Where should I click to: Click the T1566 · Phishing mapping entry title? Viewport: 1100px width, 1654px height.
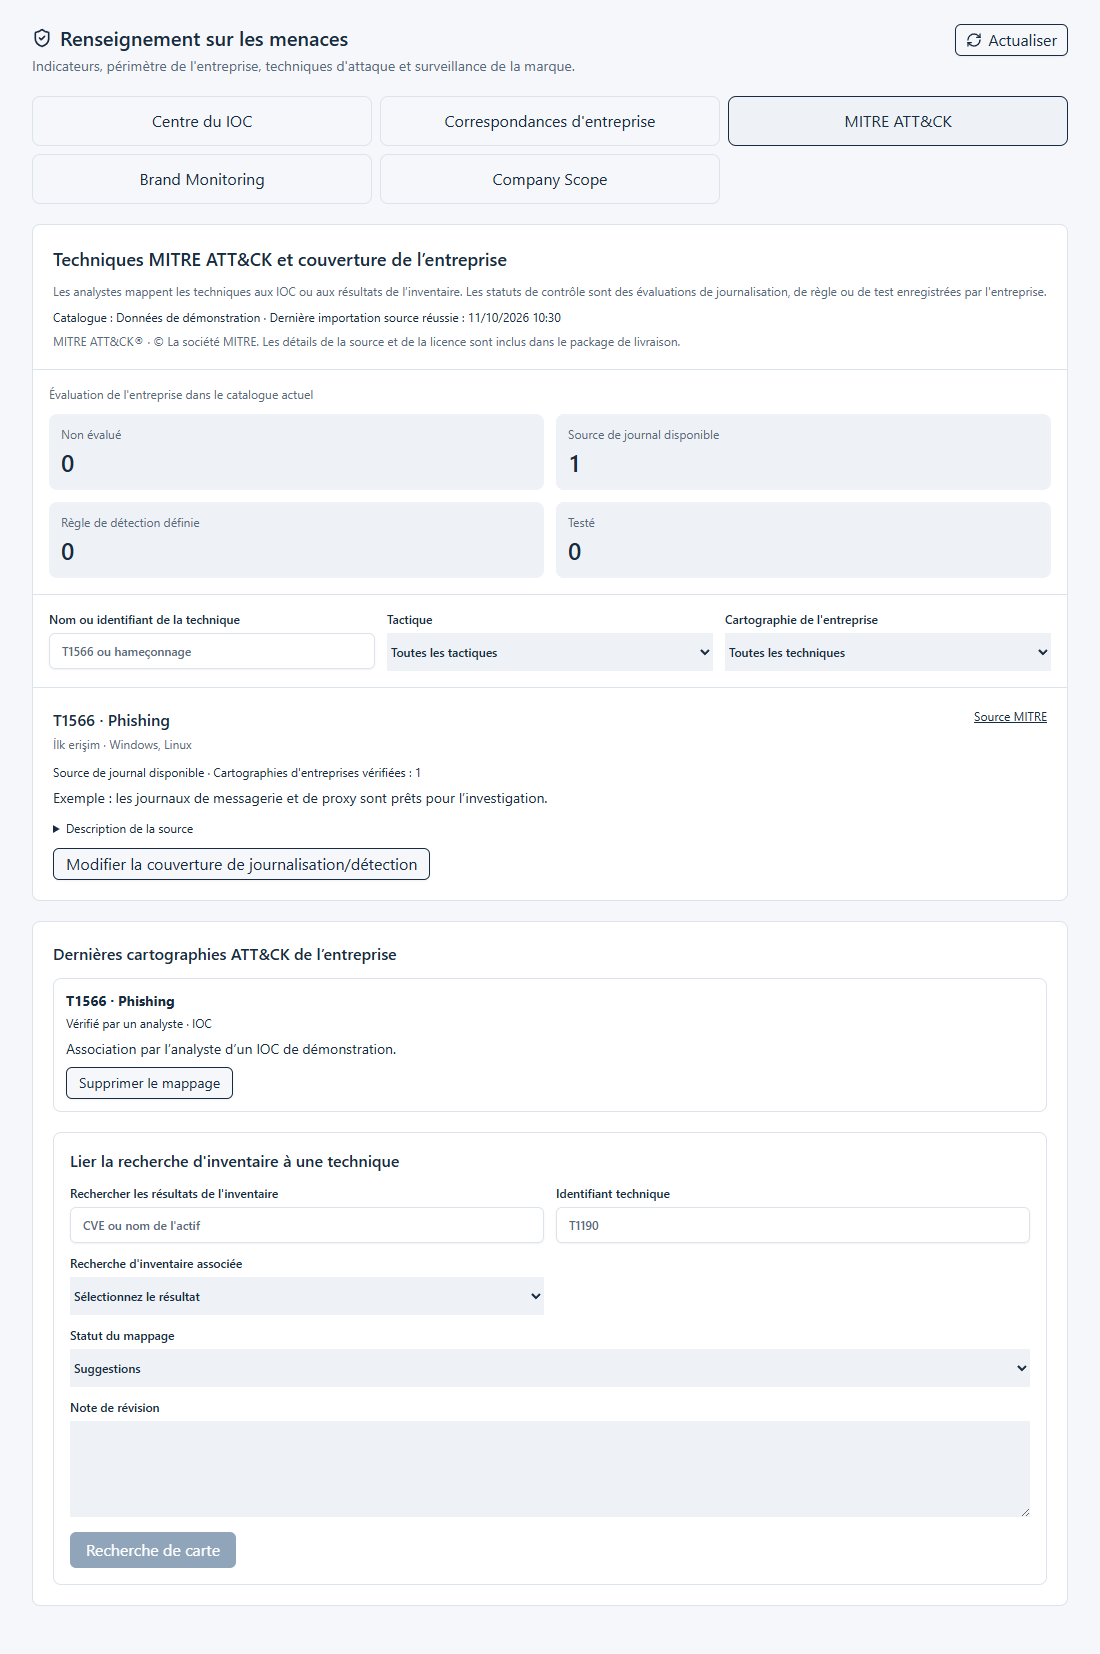[120, 1001]
